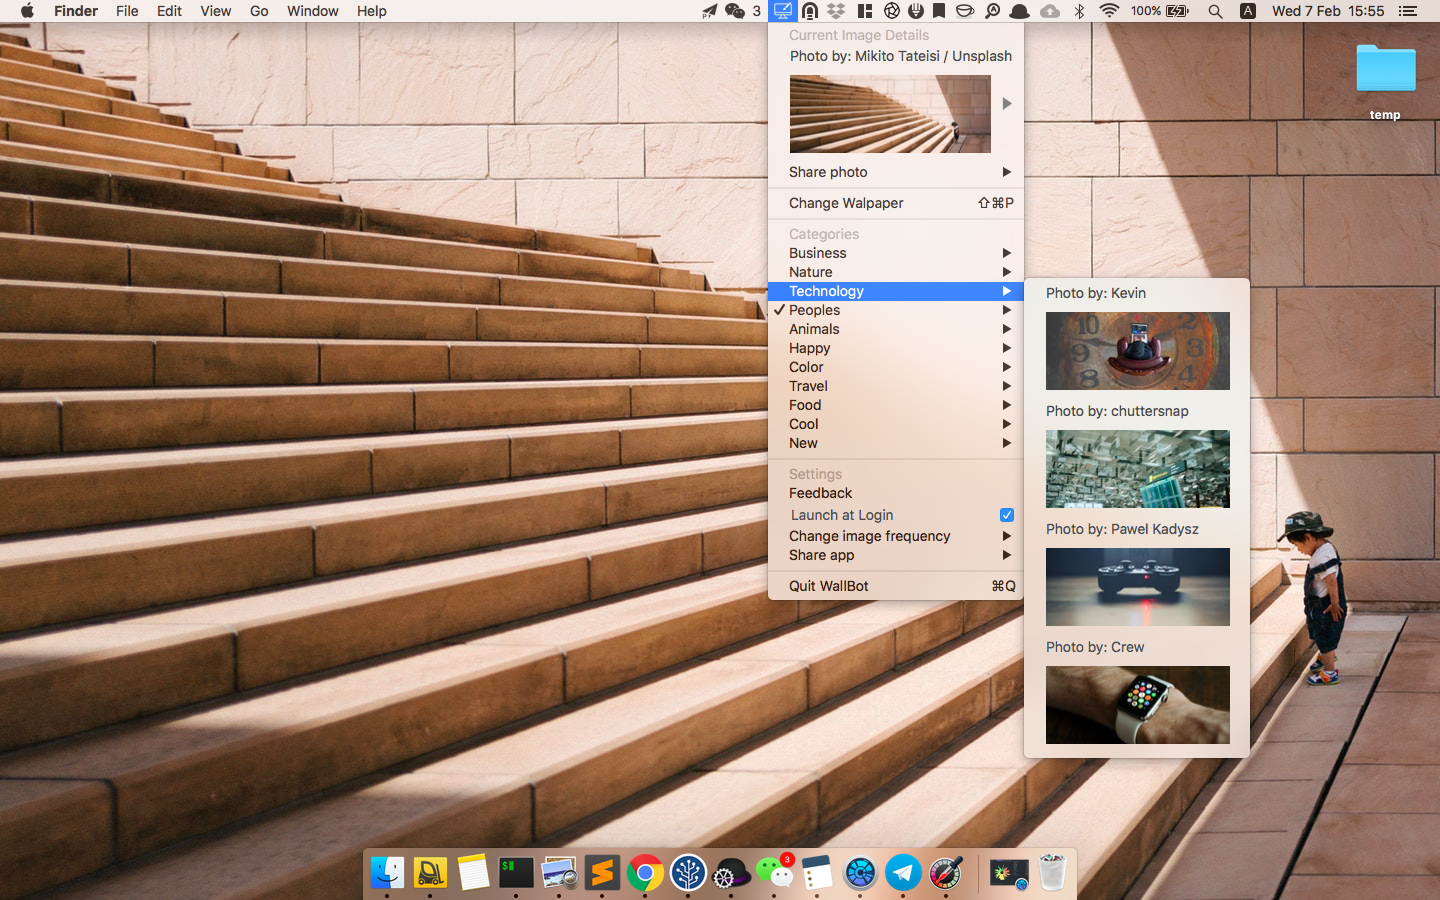Viewport: 1440px width, 900px height.
Task: Open the Apple menu
Action: pos(28,11)
